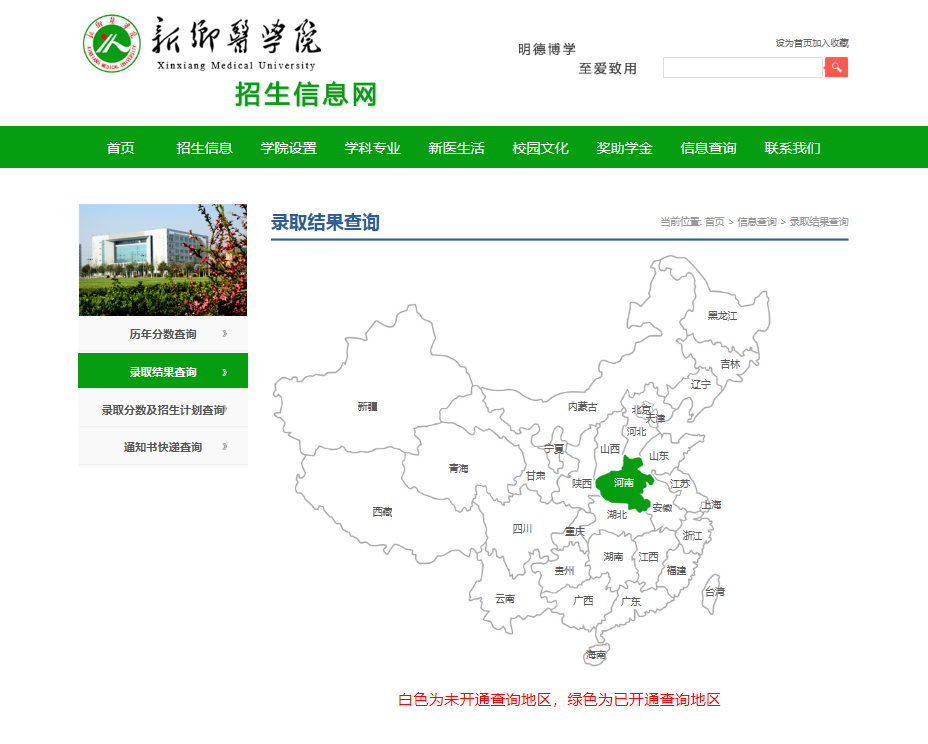Click 重庆 on the map
This screenshot has height=744, width=928.
tap(574, 531)
